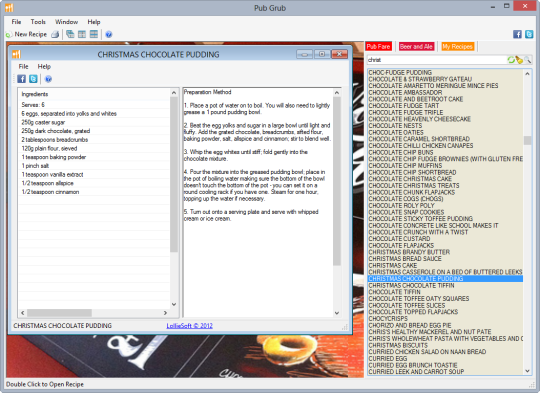
Task: Click the ingredients vertical scrollbar down arrow
Action: click(174, 304)
